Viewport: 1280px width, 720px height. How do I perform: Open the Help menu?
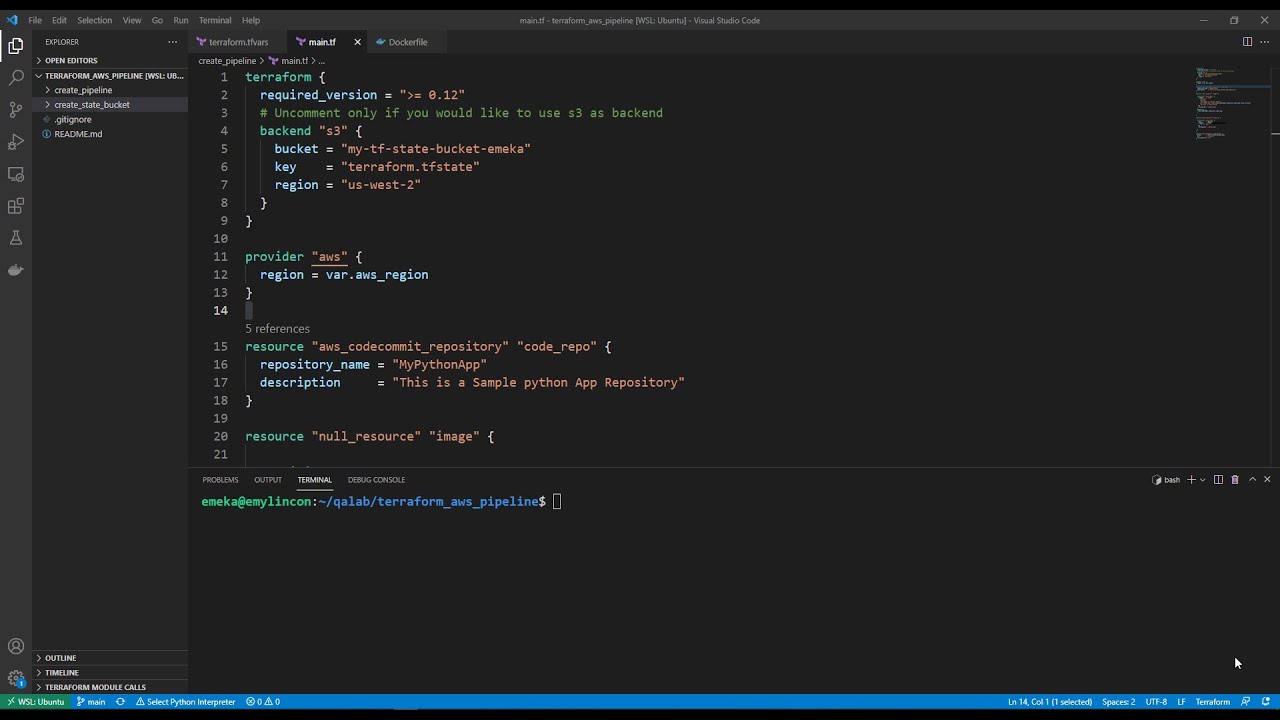(x=251, y=20)
